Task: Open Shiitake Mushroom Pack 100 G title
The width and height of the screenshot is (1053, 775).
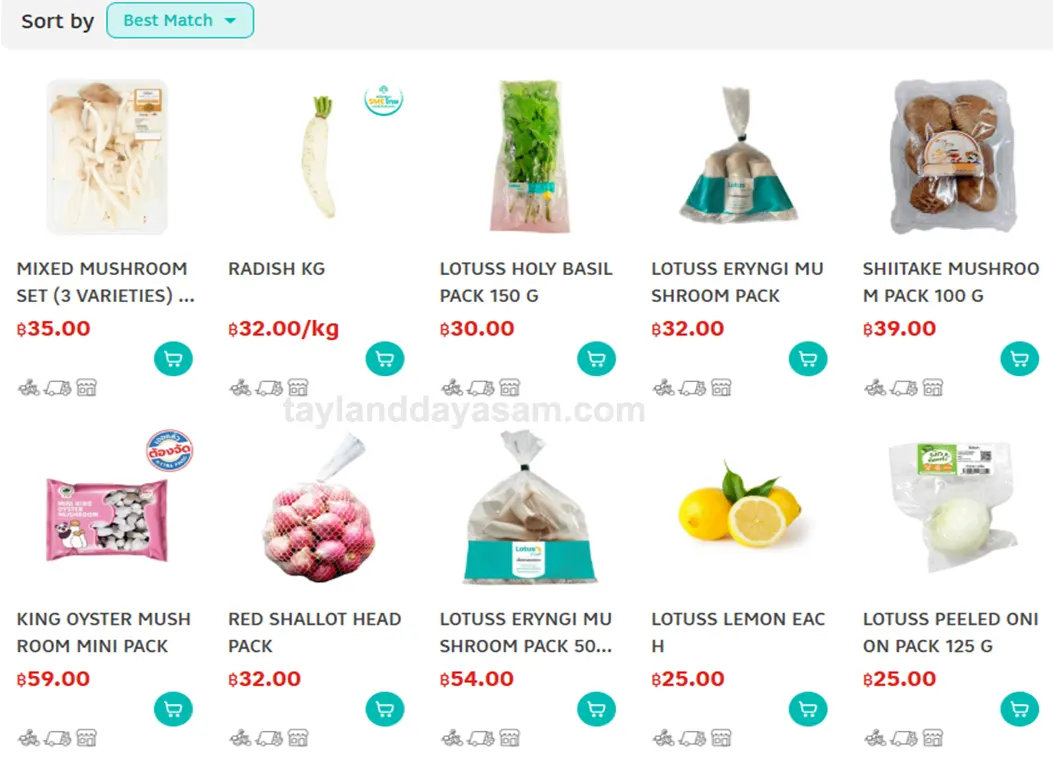Action: 951,282
